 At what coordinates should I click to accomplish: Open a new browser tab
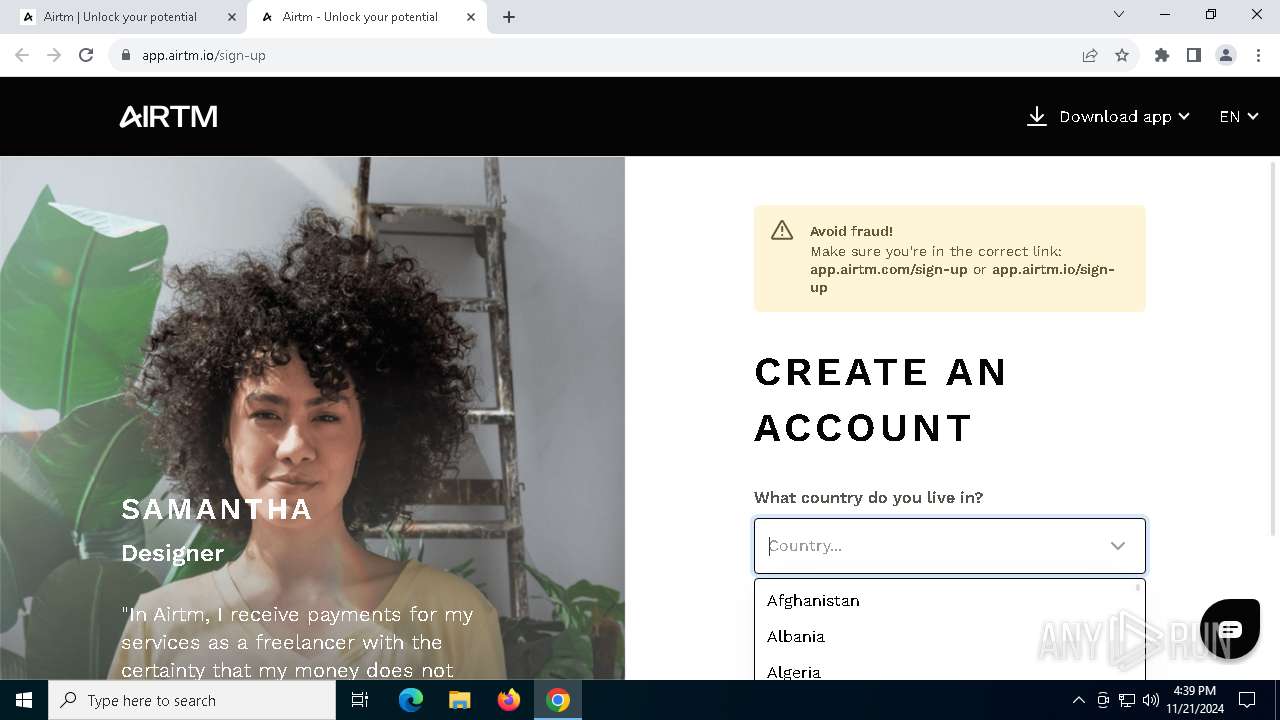coord(509,17)
